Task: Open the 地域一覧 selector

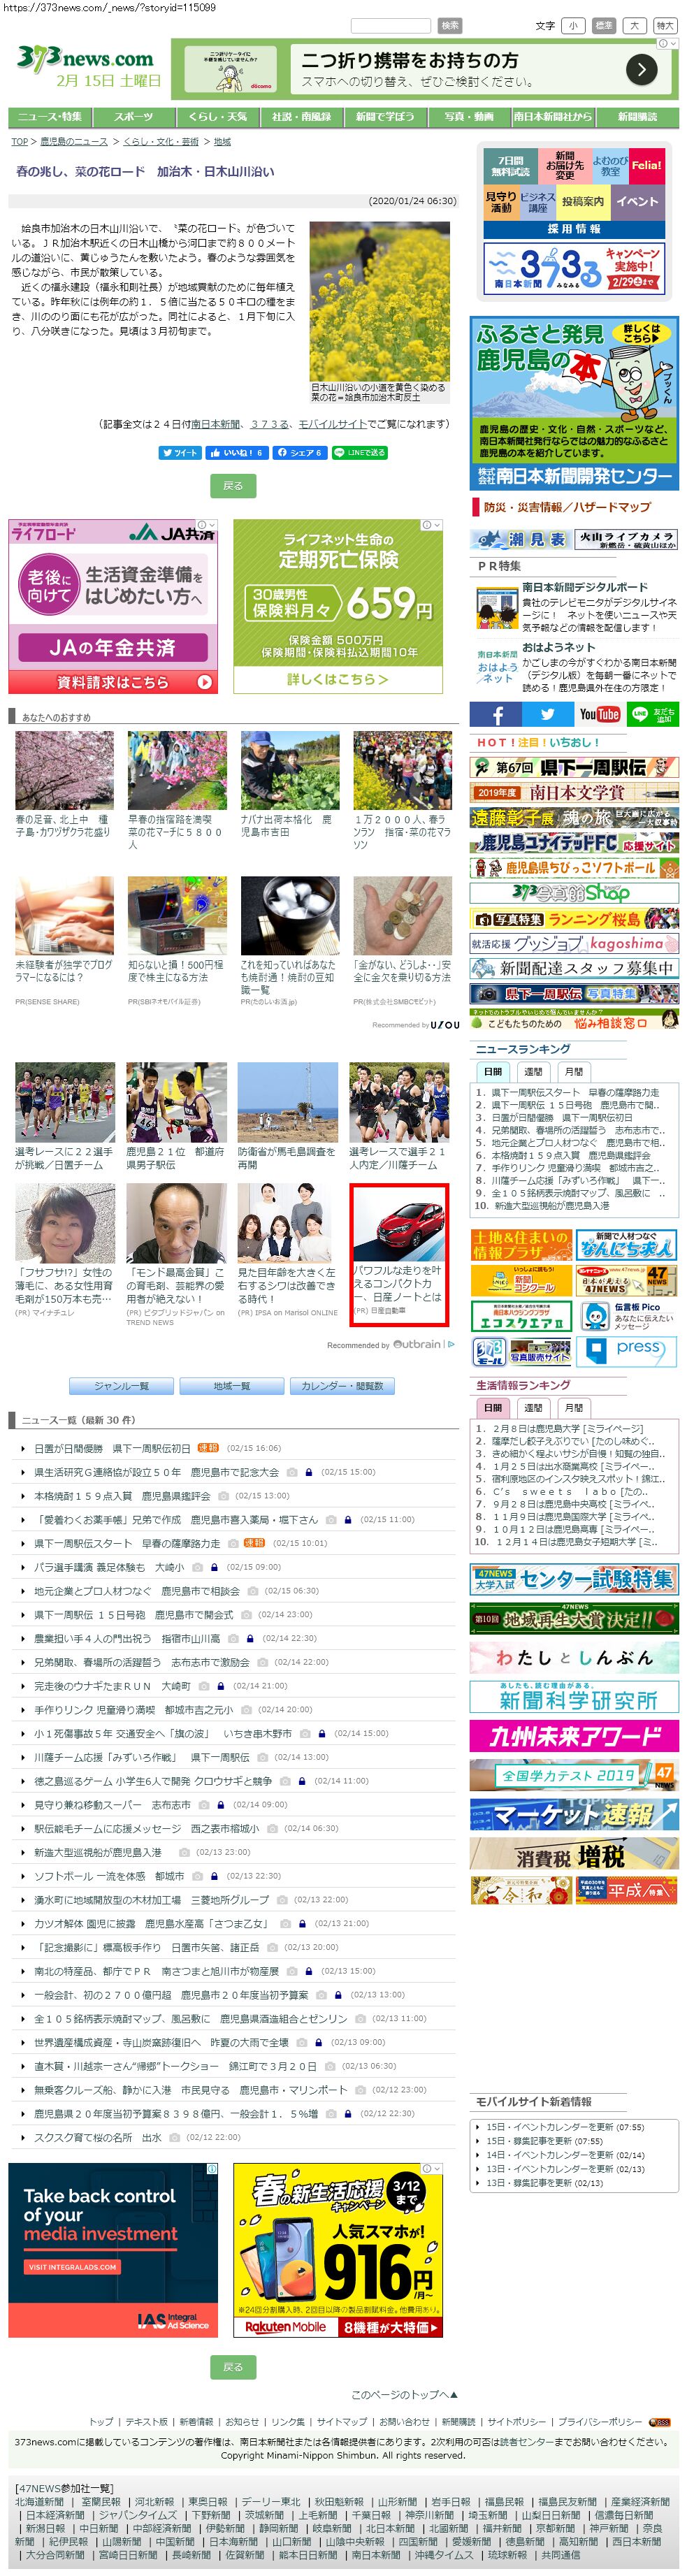Action: (231, 1386)
